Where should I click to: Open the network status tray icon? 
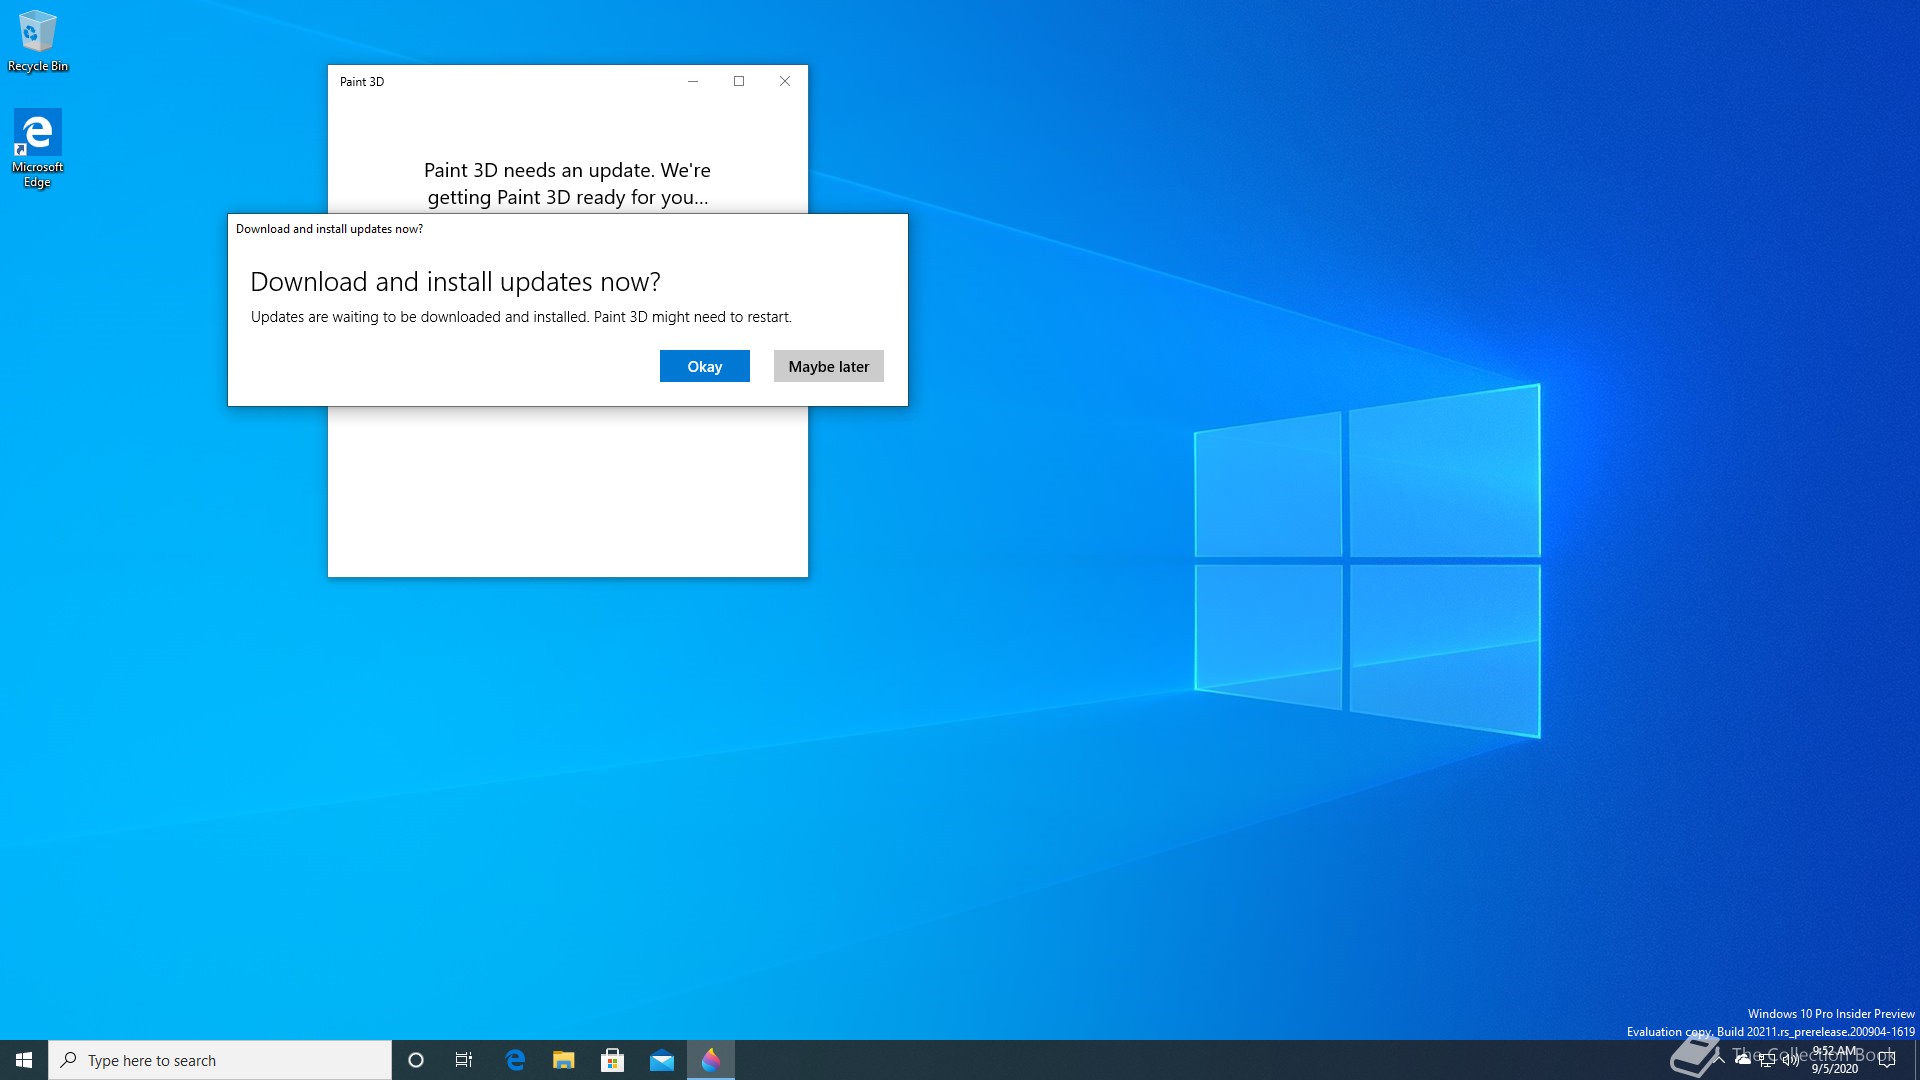[1767, 1060]
